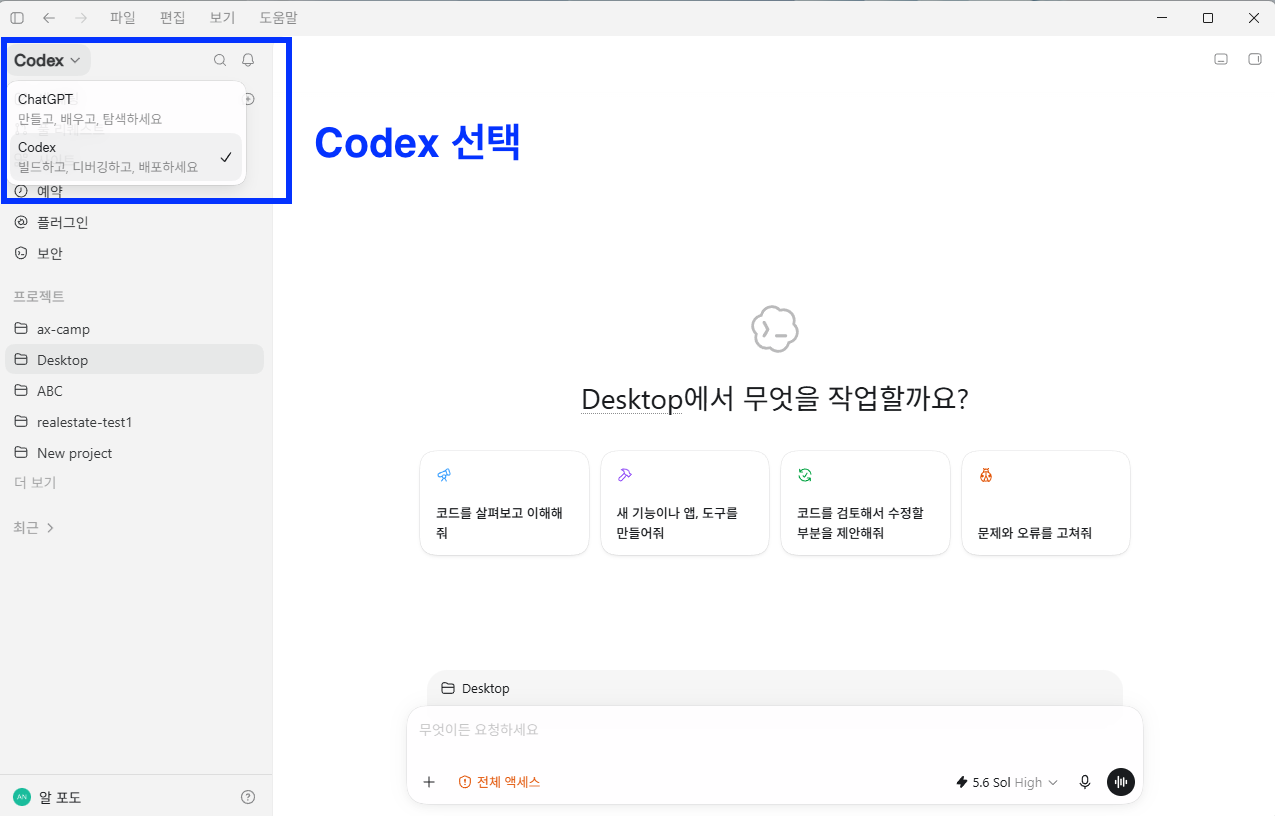Open 플러그인 in the sidebar

pyautogui.click(x=134, y=222)
